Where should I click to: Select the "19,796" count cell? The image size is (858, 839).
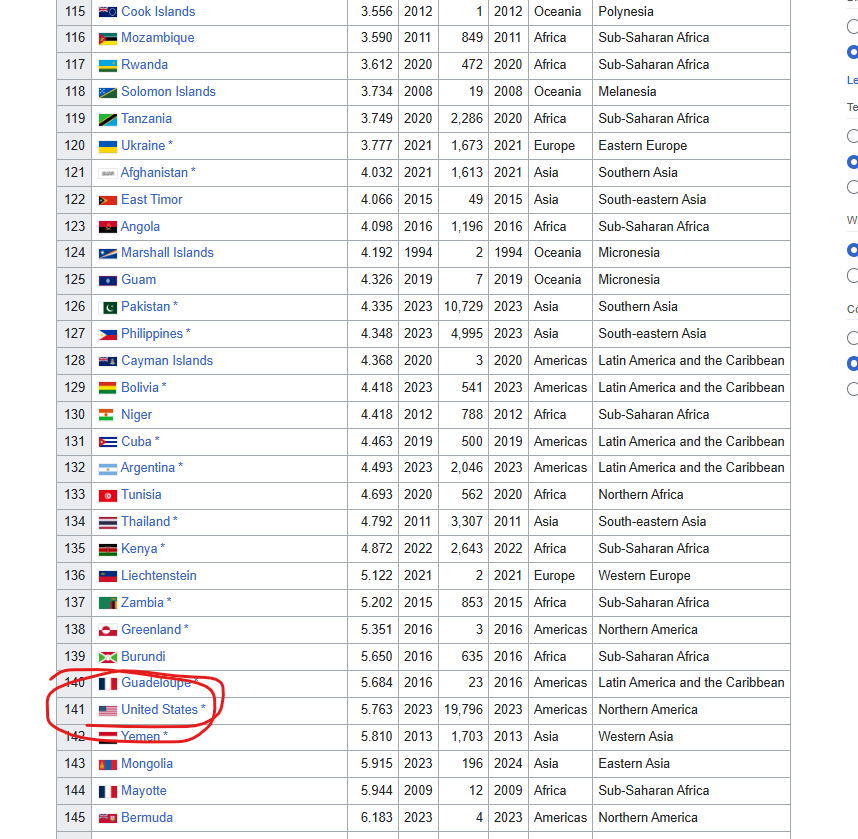pos(463,710)
